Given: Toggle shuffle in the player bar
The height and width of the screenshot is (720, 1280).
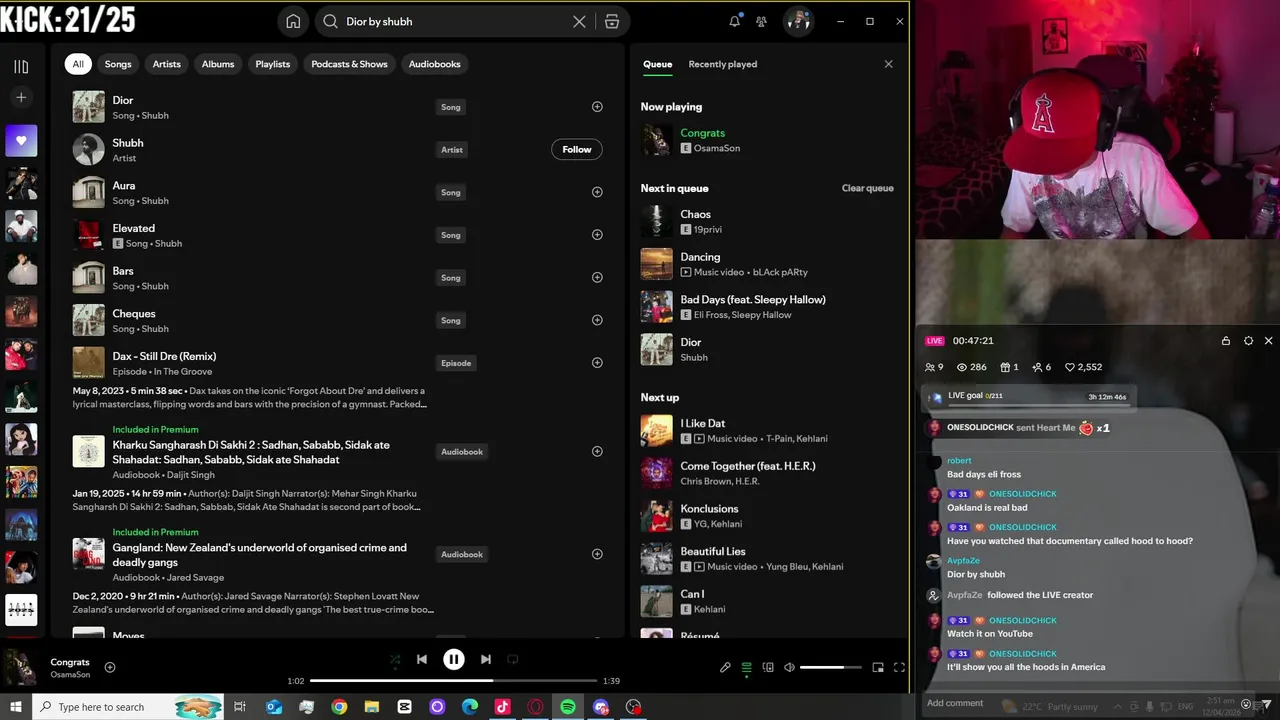Looking at the screenshot, I should pyautogui.click(x=395, y=659).
